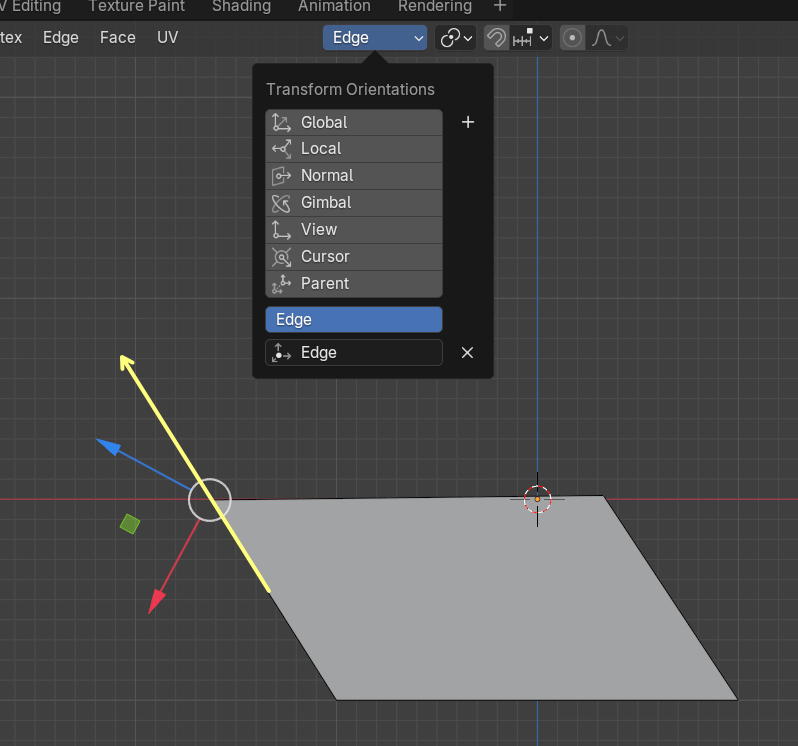
Task: Select Local transform orientation
Action: tap(354, 149)
